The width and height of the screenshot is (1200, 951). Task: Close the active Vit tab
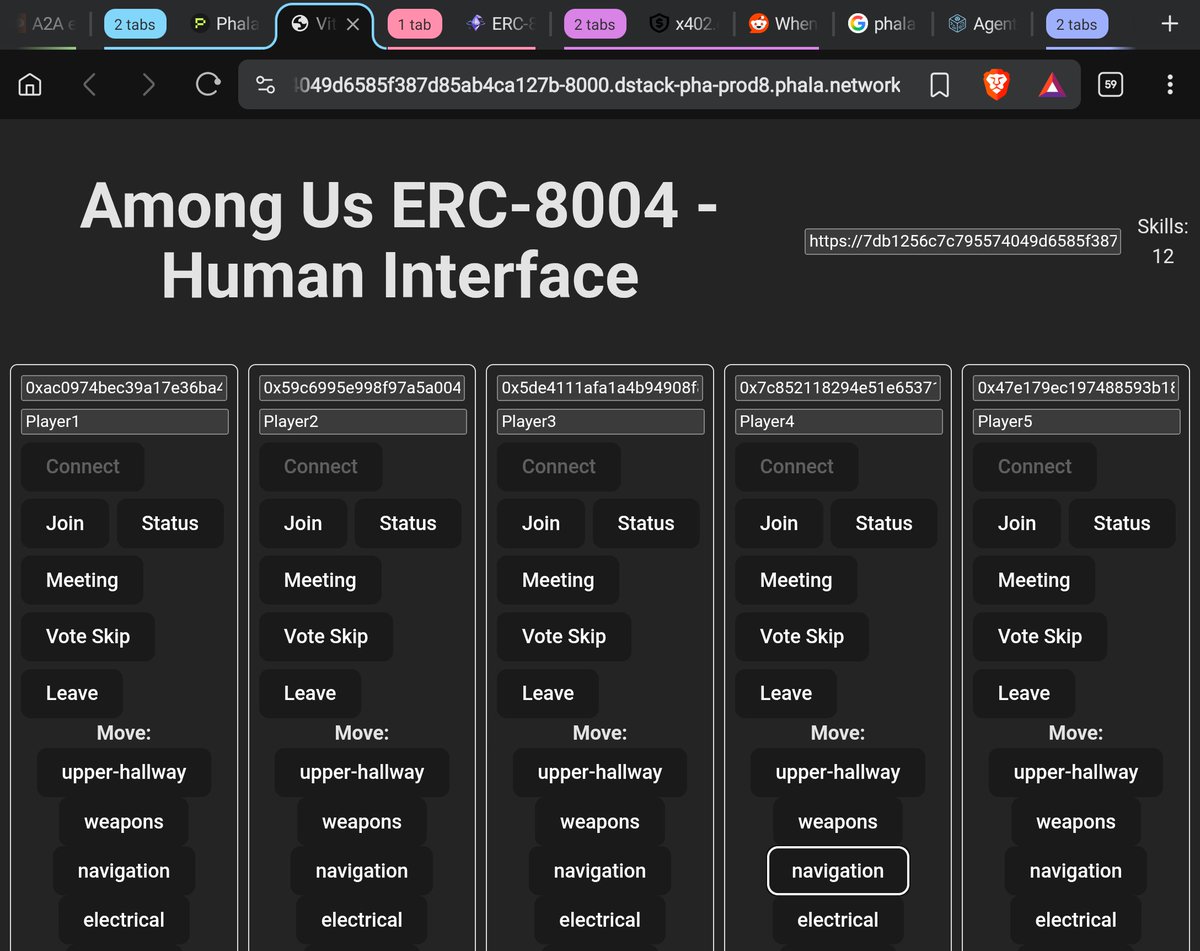coord(353,24)
